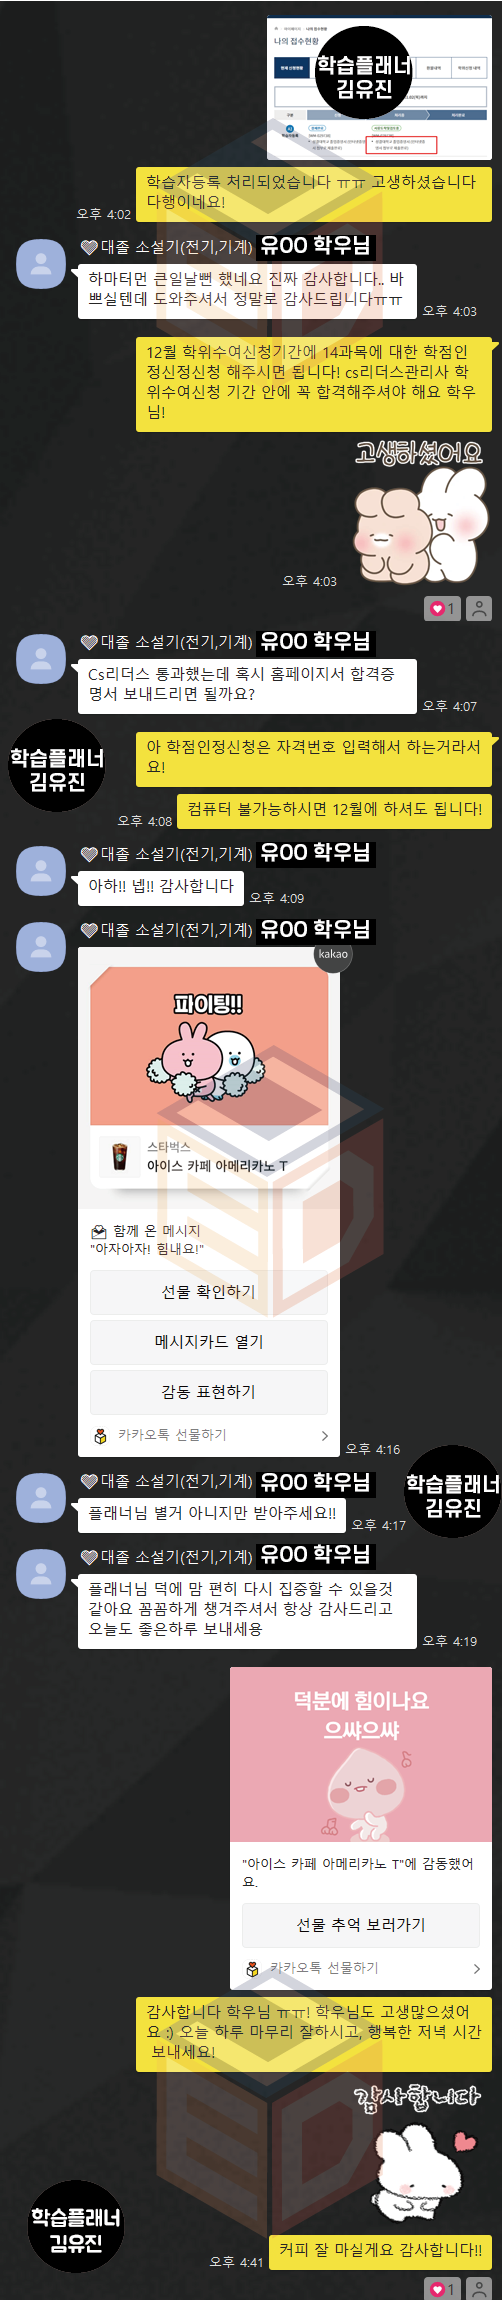Toggle heart reaction under 고생하셨어요 sticker
The width and height of the screenshot is (502, 2300).
442,608
